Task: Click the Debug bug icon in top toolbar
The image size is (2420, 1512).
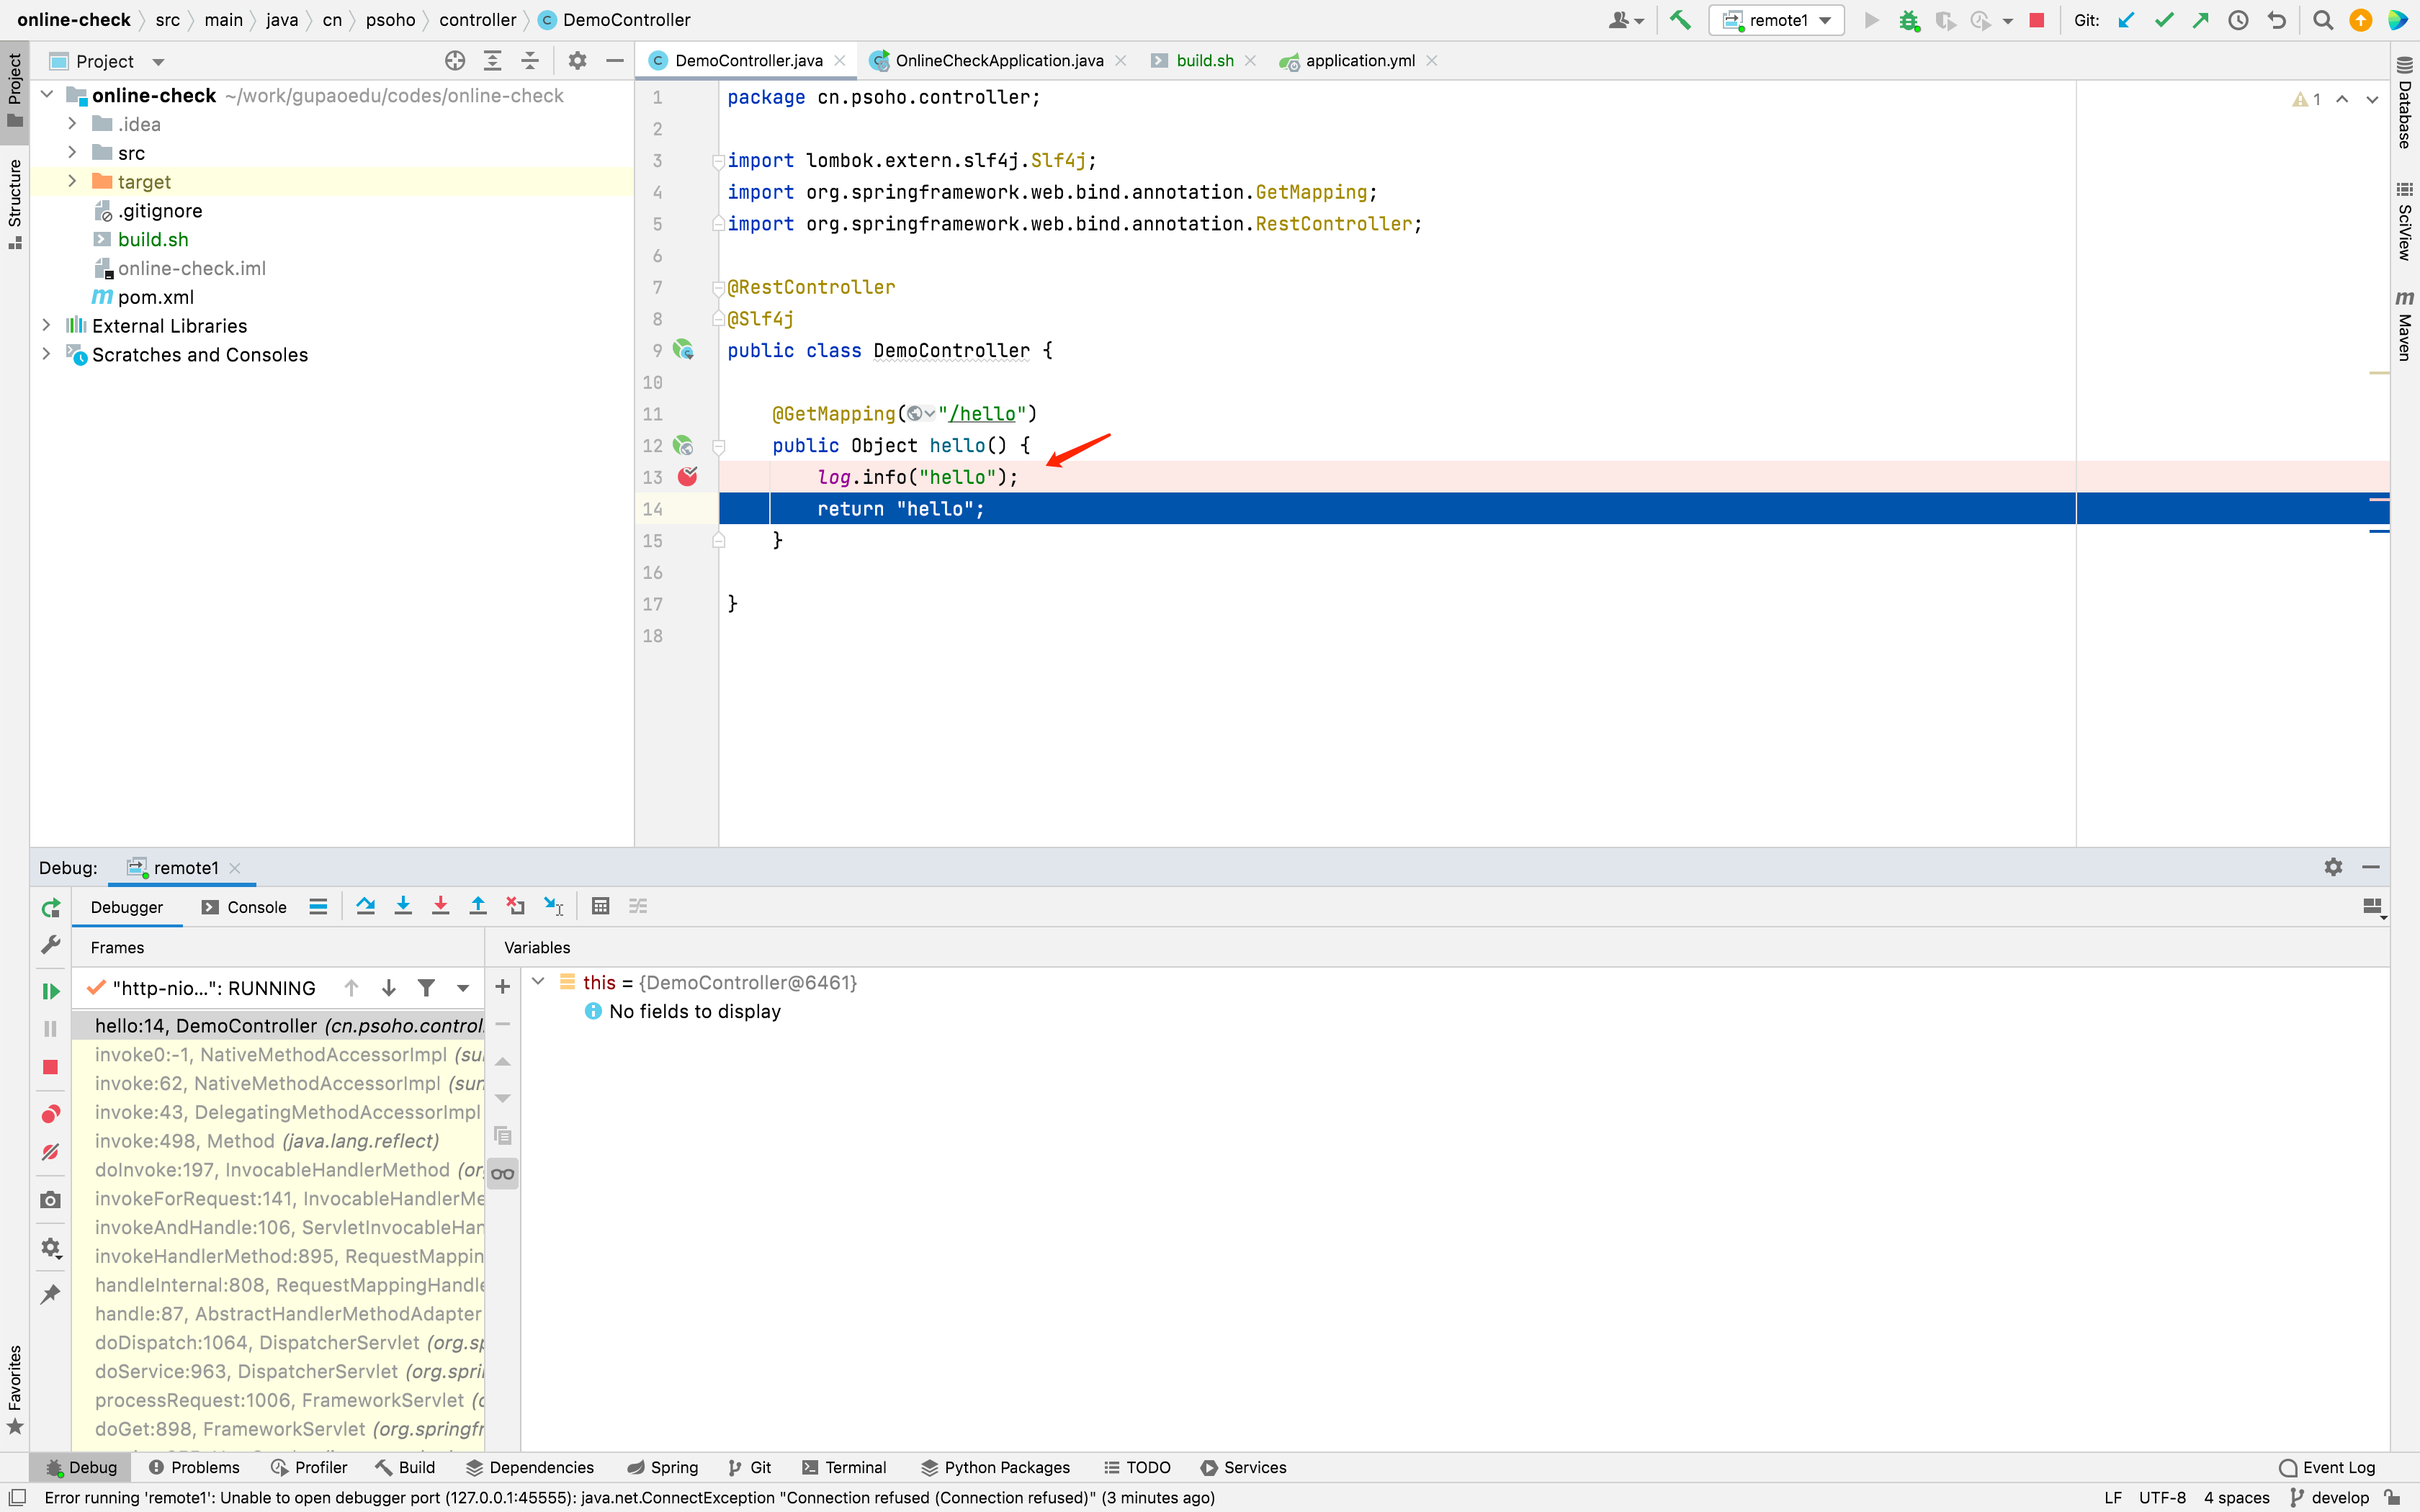Action: [1909, 20]
